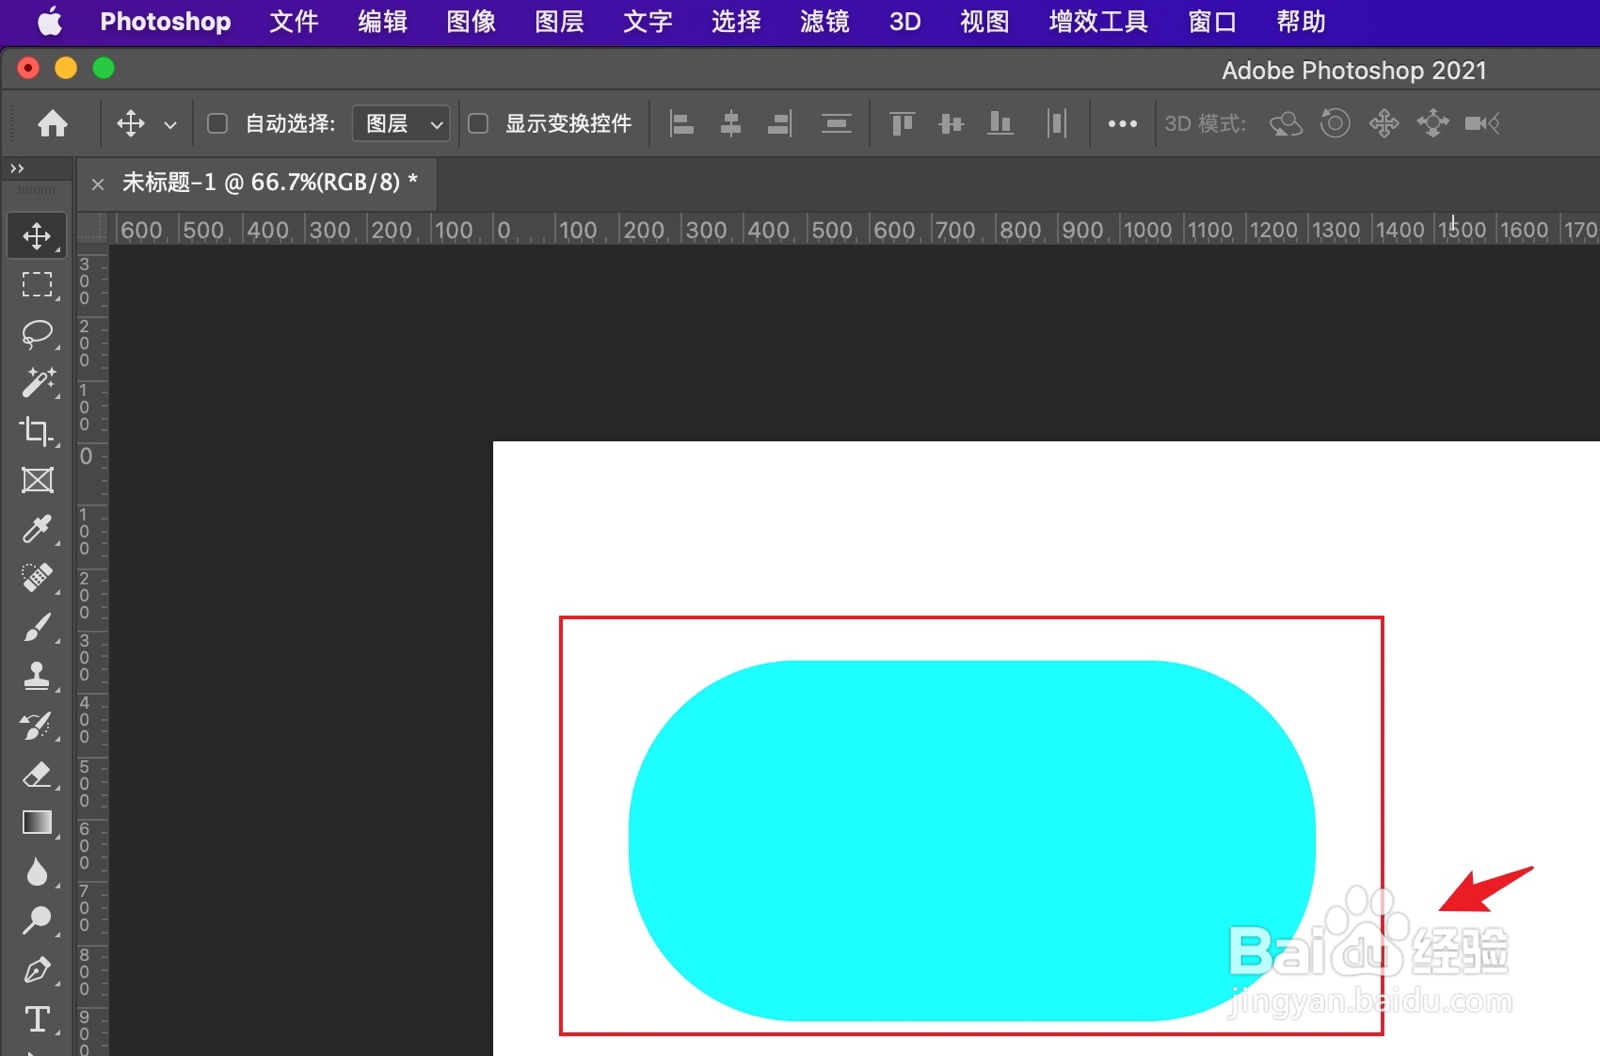Select the Pen tool

[x=37, y=970]
